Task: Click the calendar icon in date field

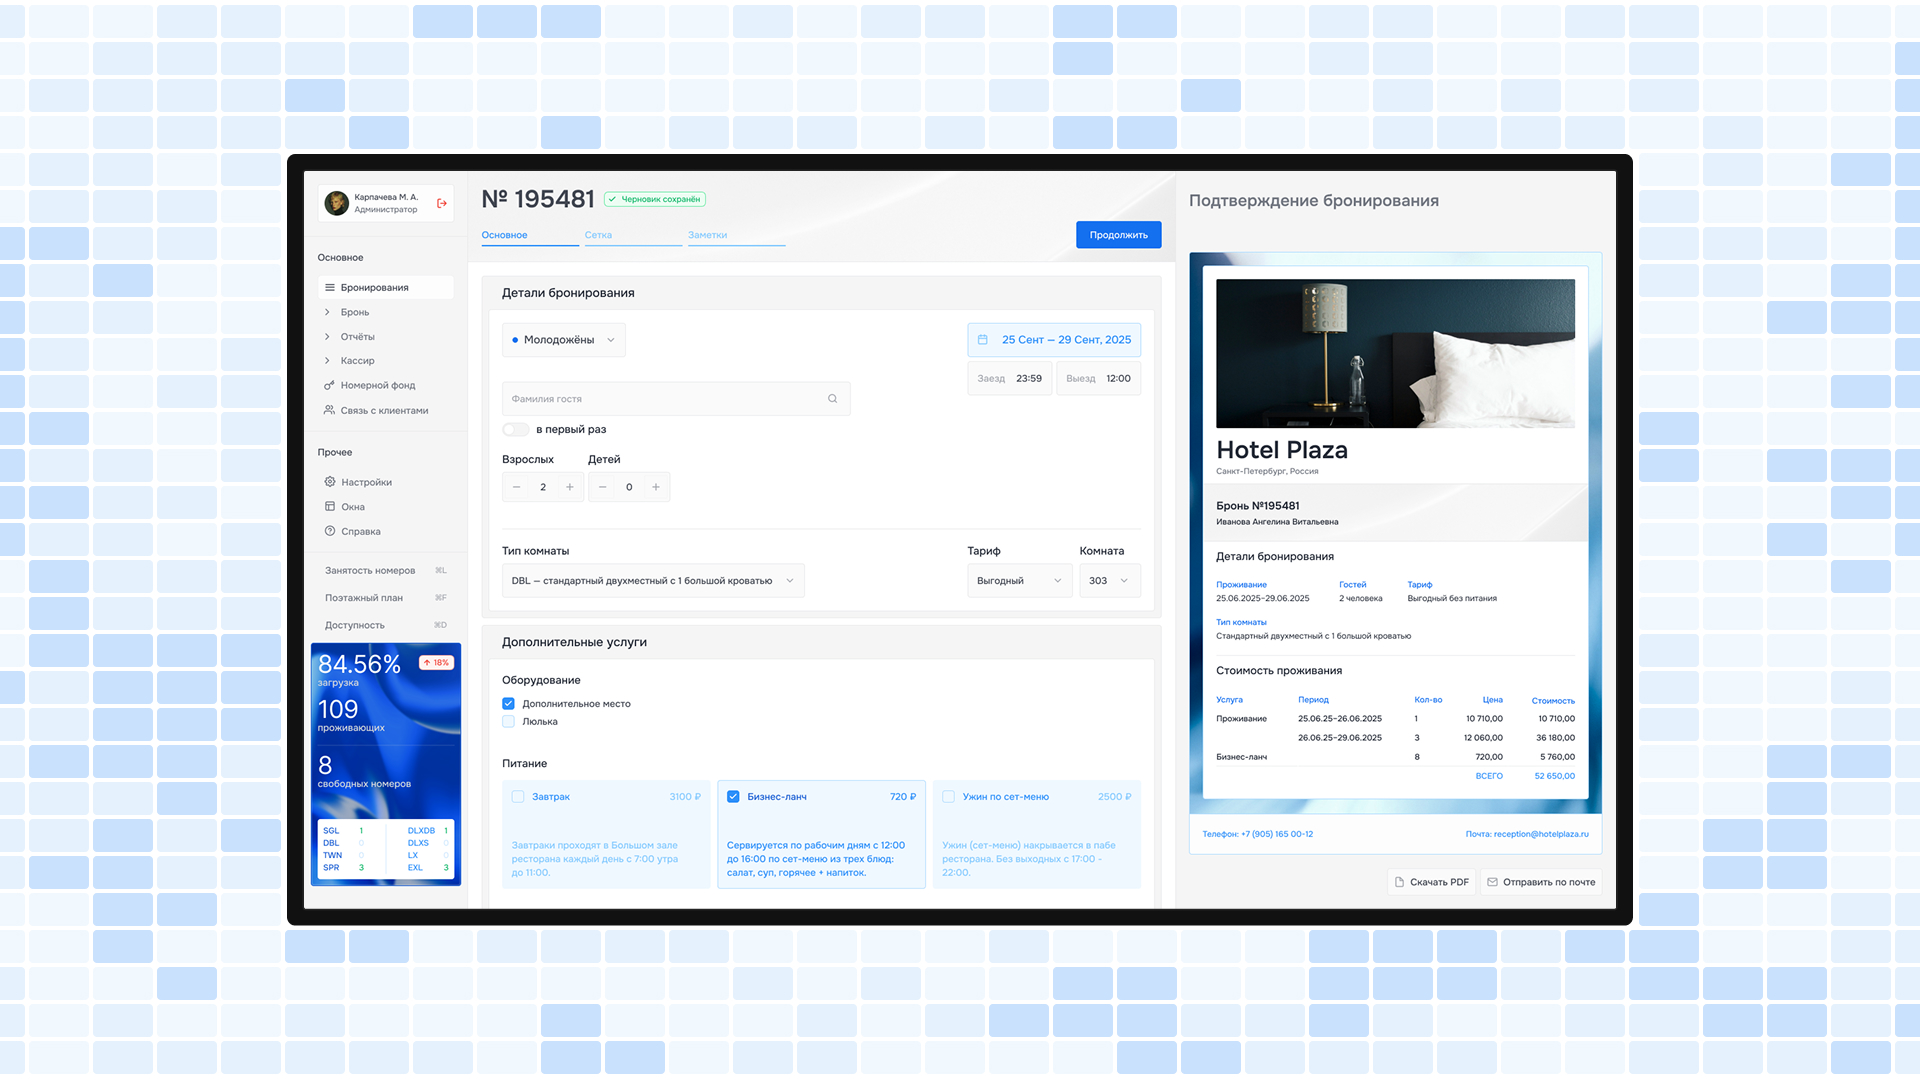Action: [x=982, y=340]
